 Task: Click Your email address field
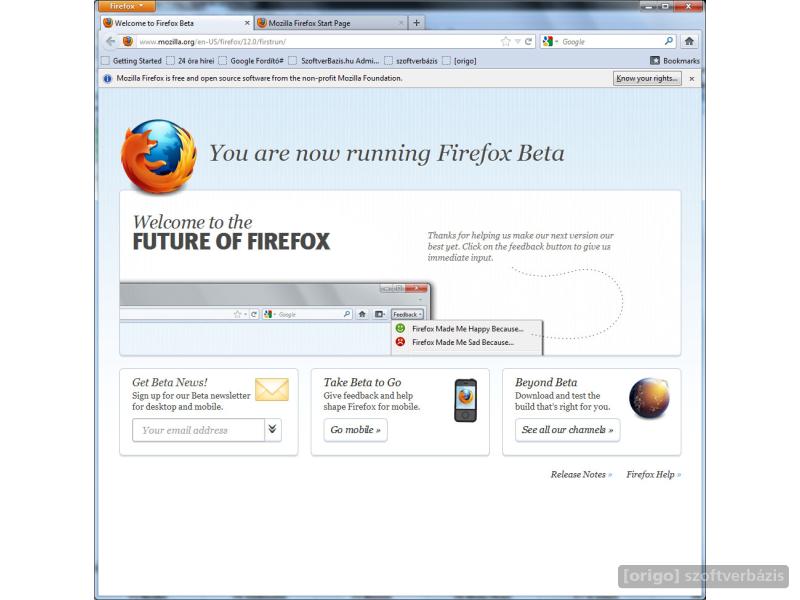point(198,430)
